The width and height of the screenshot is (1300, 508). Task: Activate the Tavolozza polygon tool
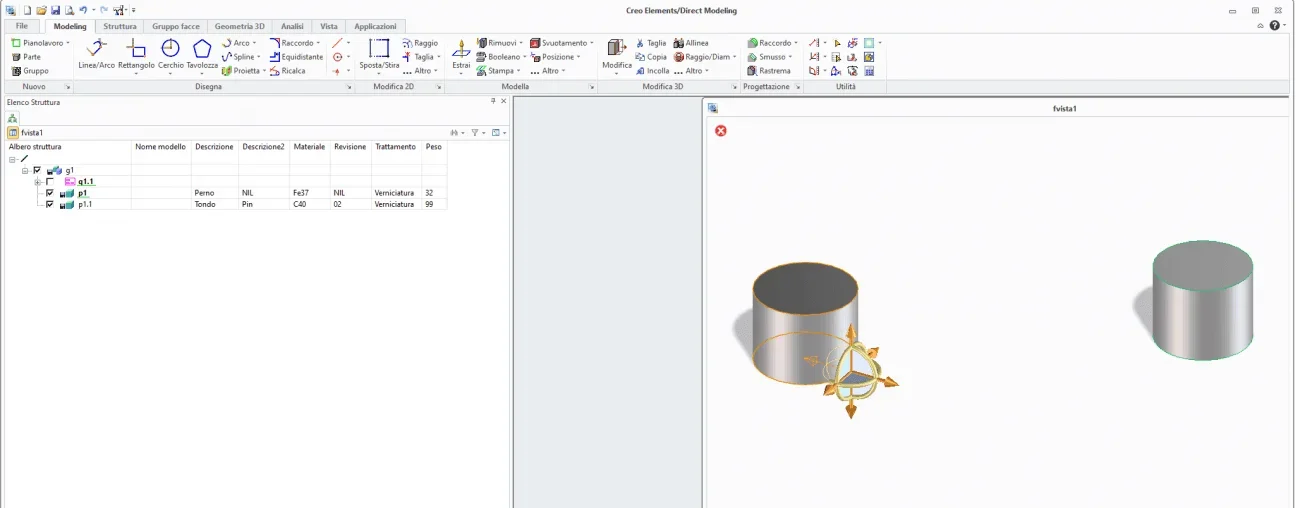(x=202, y=54)
